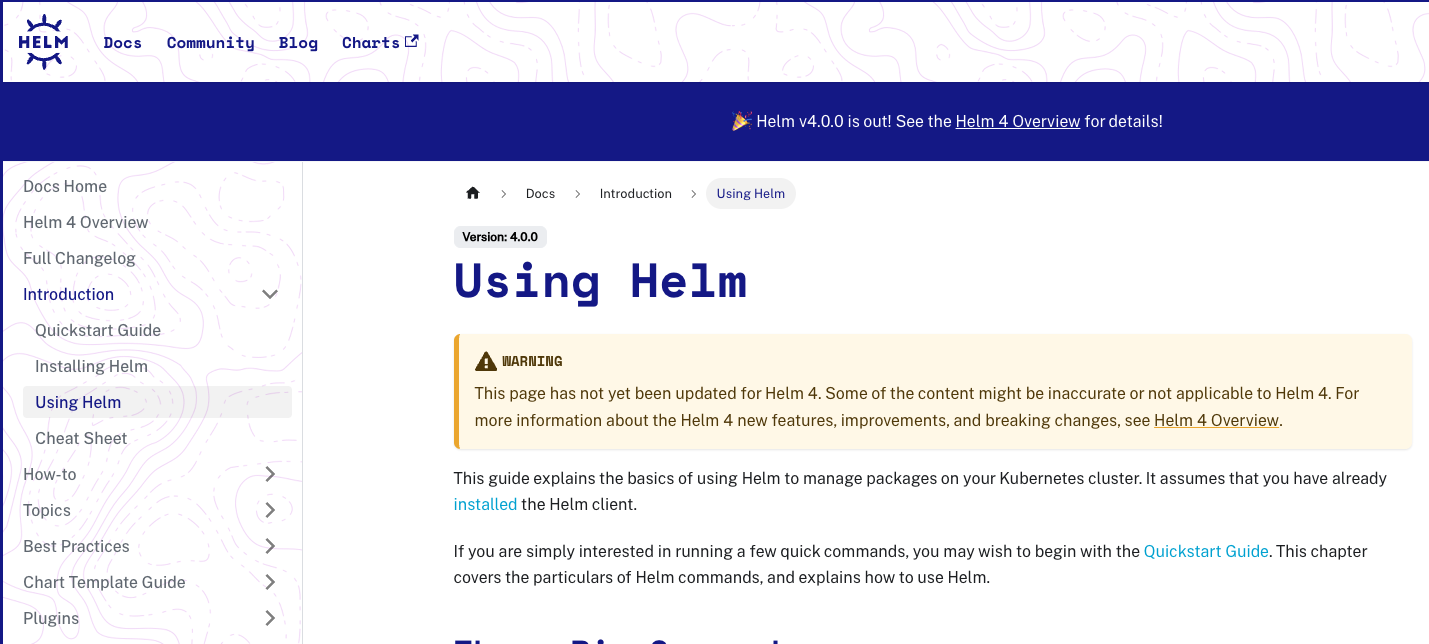Viewport: 1429px width, 644px height.
Task: Expand the Topics section chevron
Action: pyautogui.click(x=269, y=510)
